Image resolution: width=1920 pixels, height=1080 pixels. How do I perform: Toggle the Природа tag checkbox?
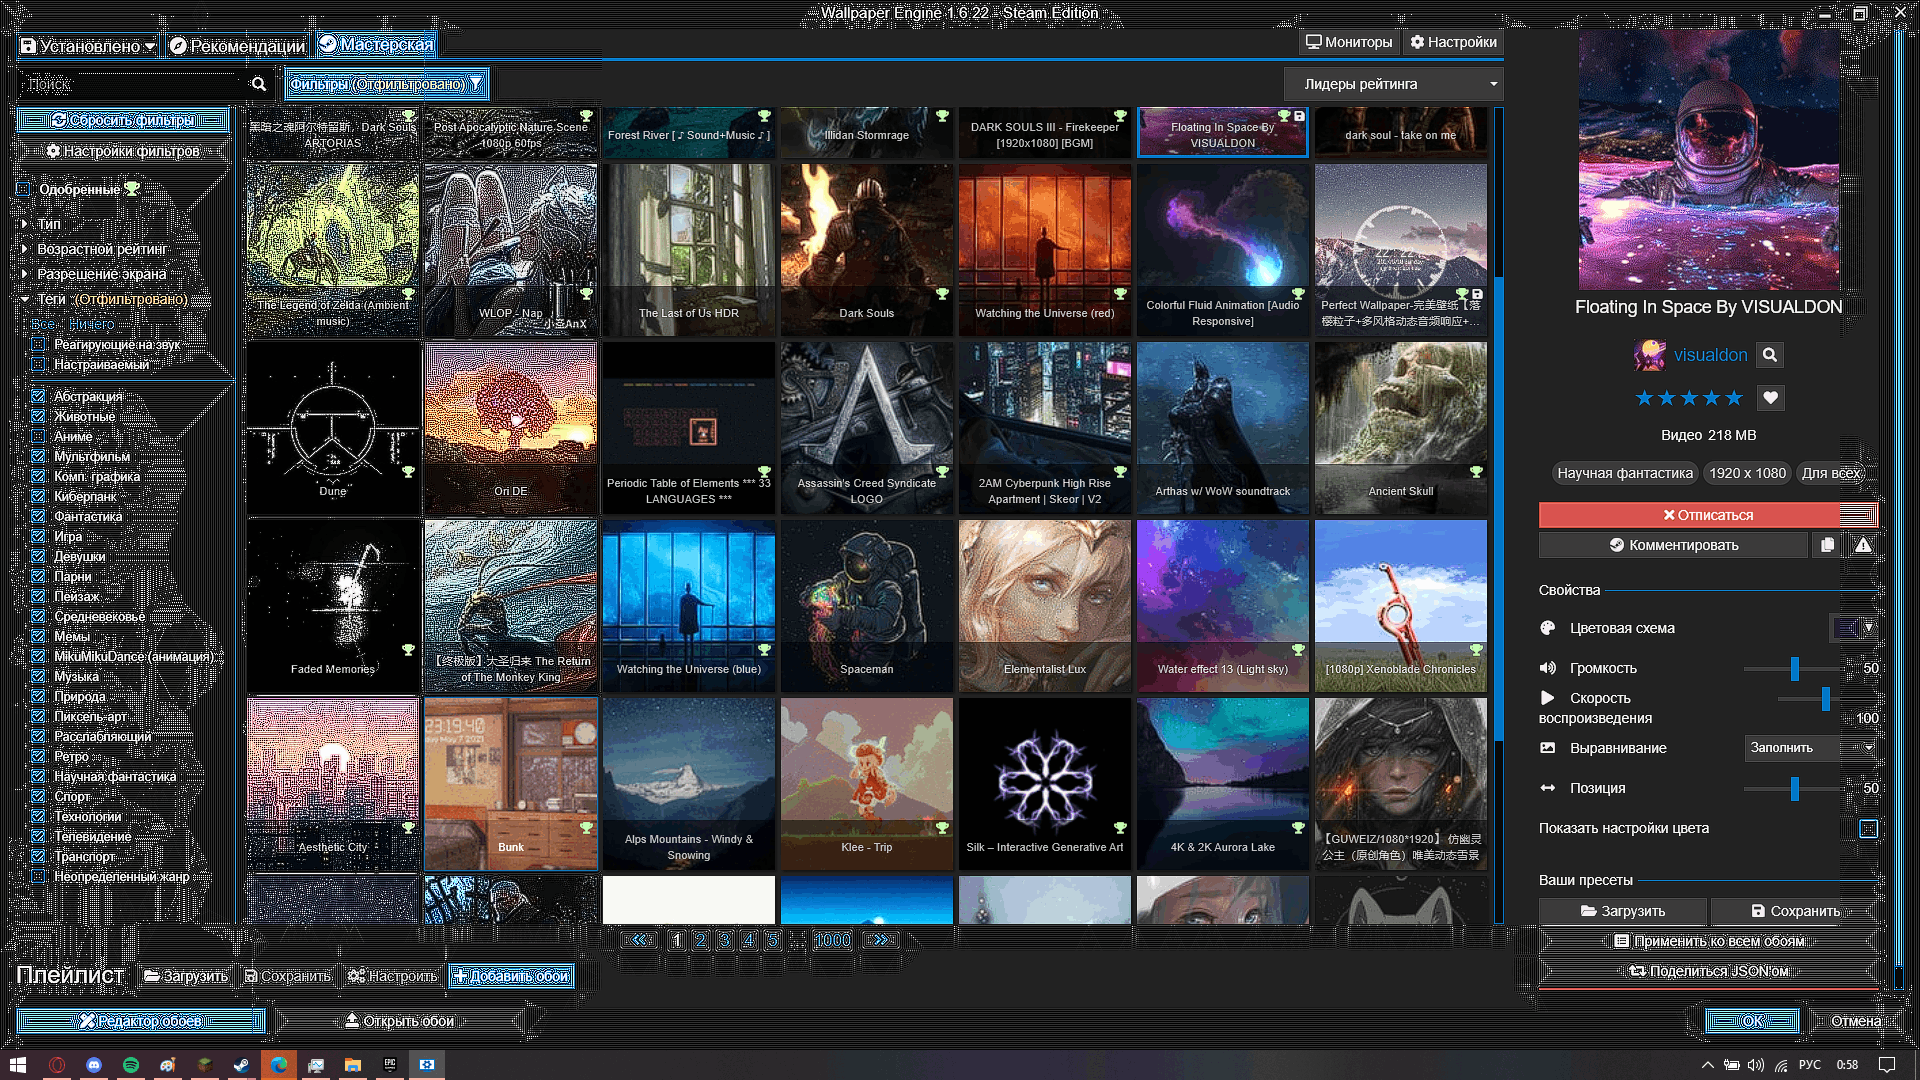38,696
